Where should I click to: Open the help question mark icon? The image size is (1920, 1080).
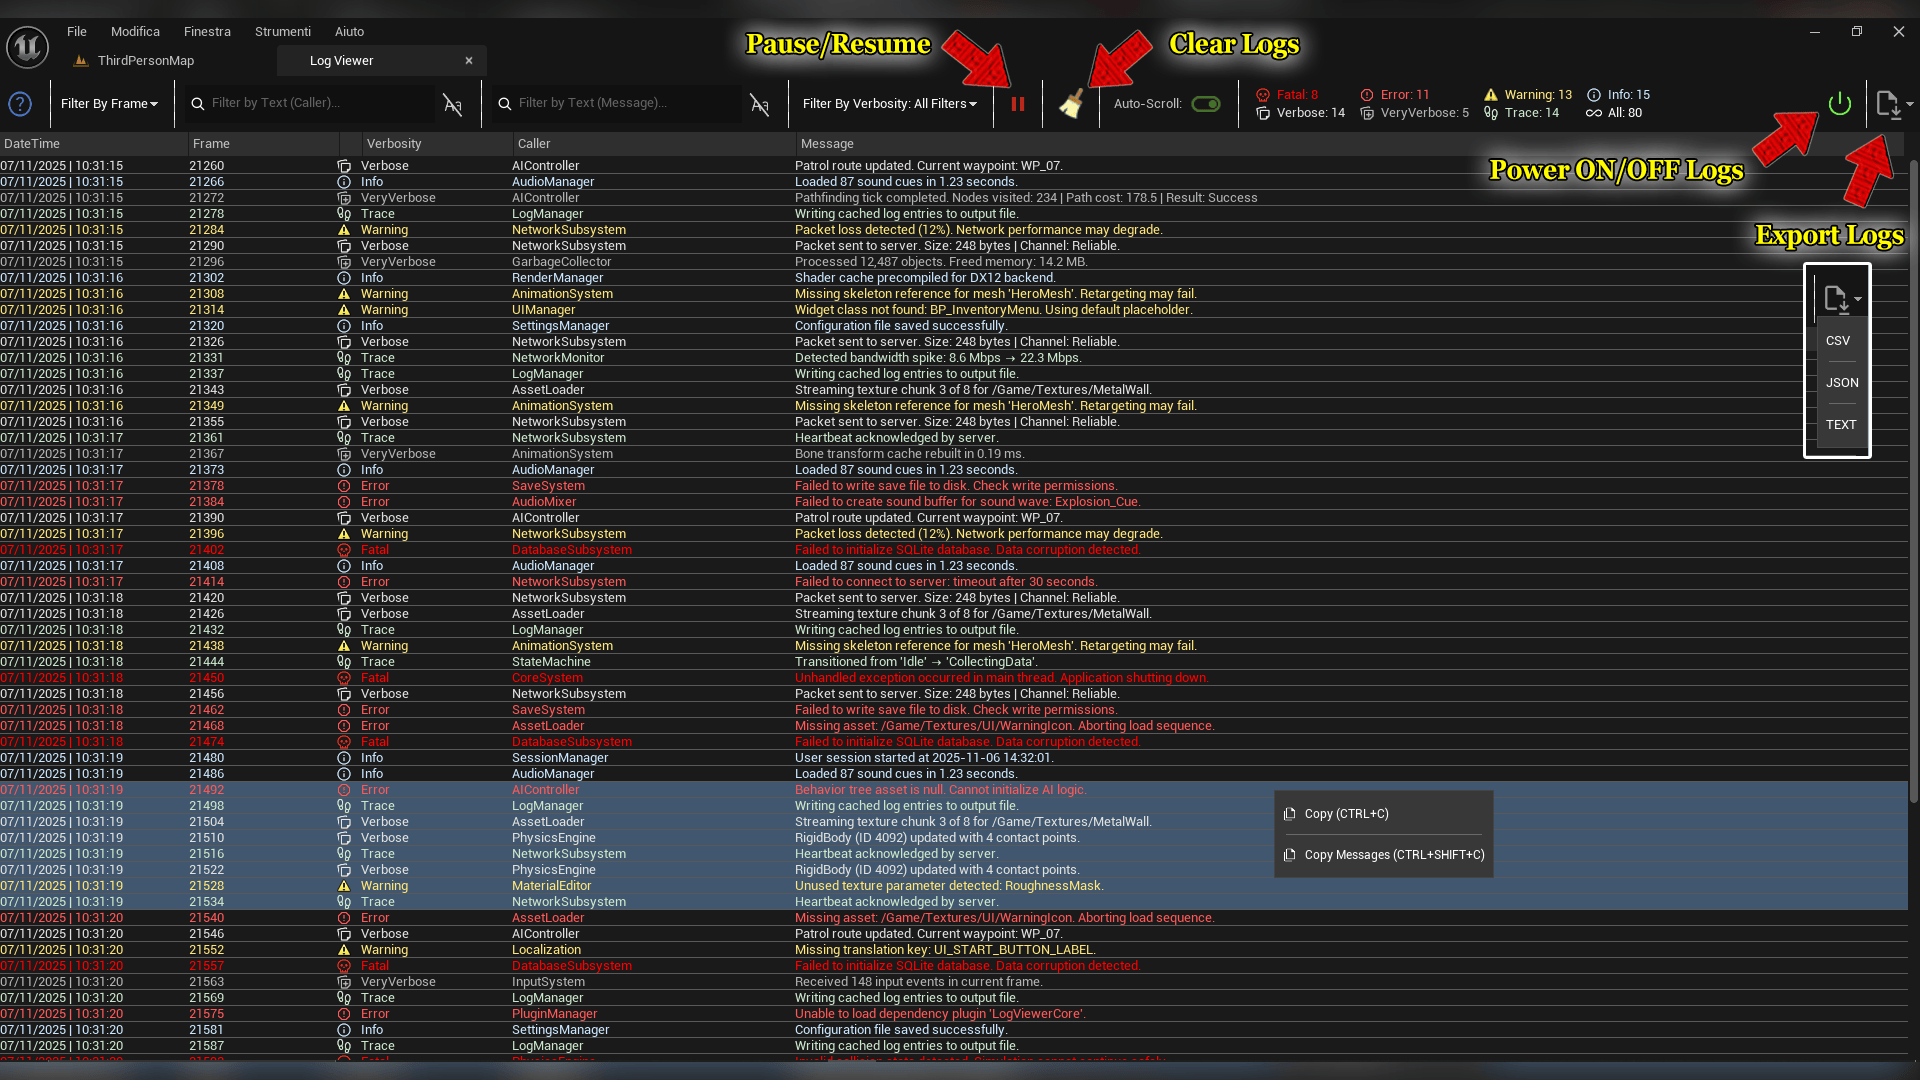(20, 104)
